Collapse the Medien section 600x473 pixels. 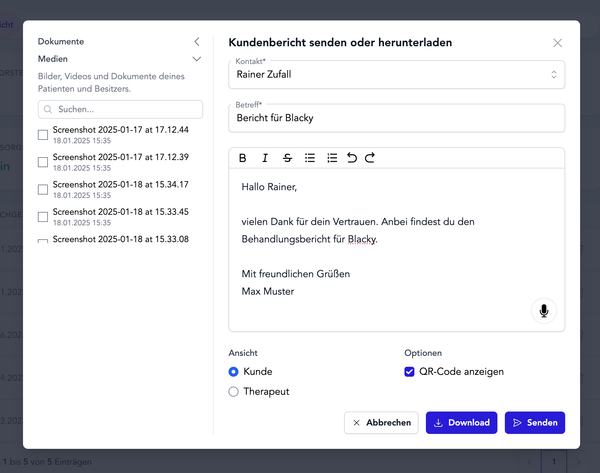[197, 59]
